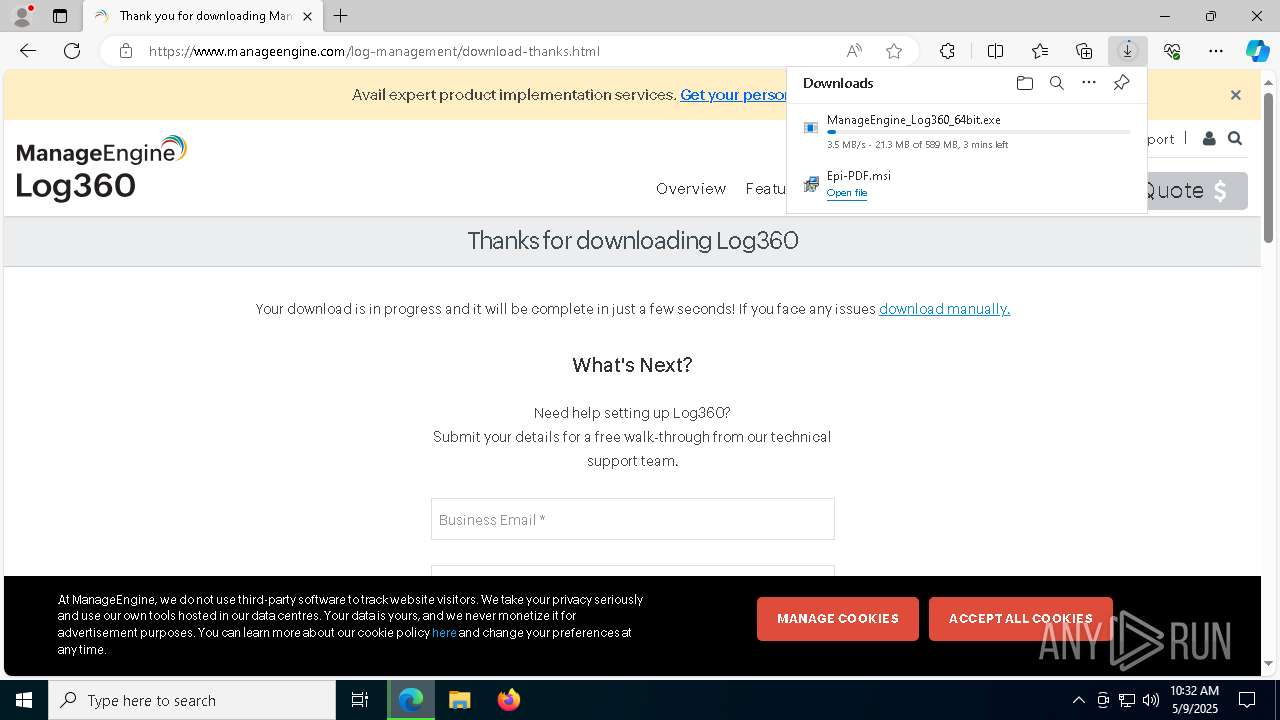Click the page vertical scrollbar thumb
The height and width of the screenshot is (720, 1280).
point(1269,168)
